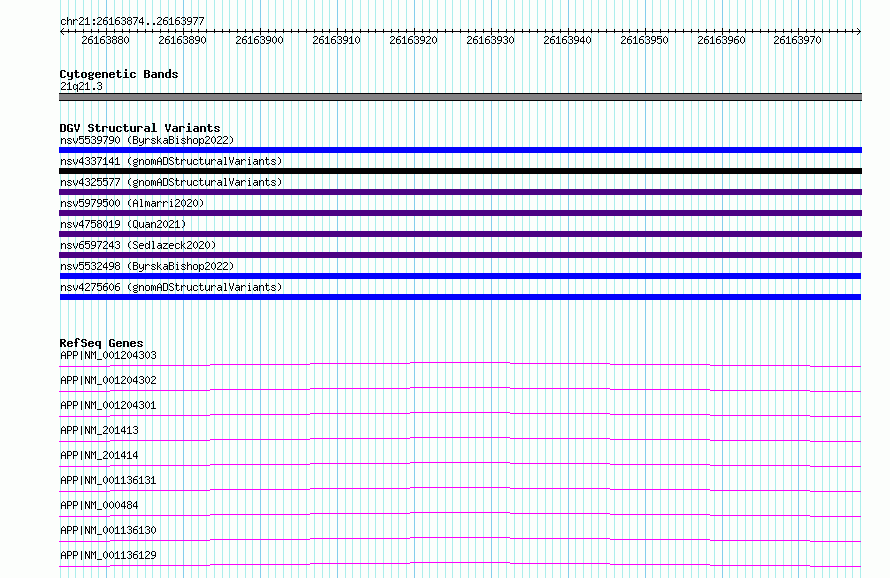Click the gray 21q21.3 cytogenetic band bar
The width and height of the screenshot is (890, 578).
460,97
